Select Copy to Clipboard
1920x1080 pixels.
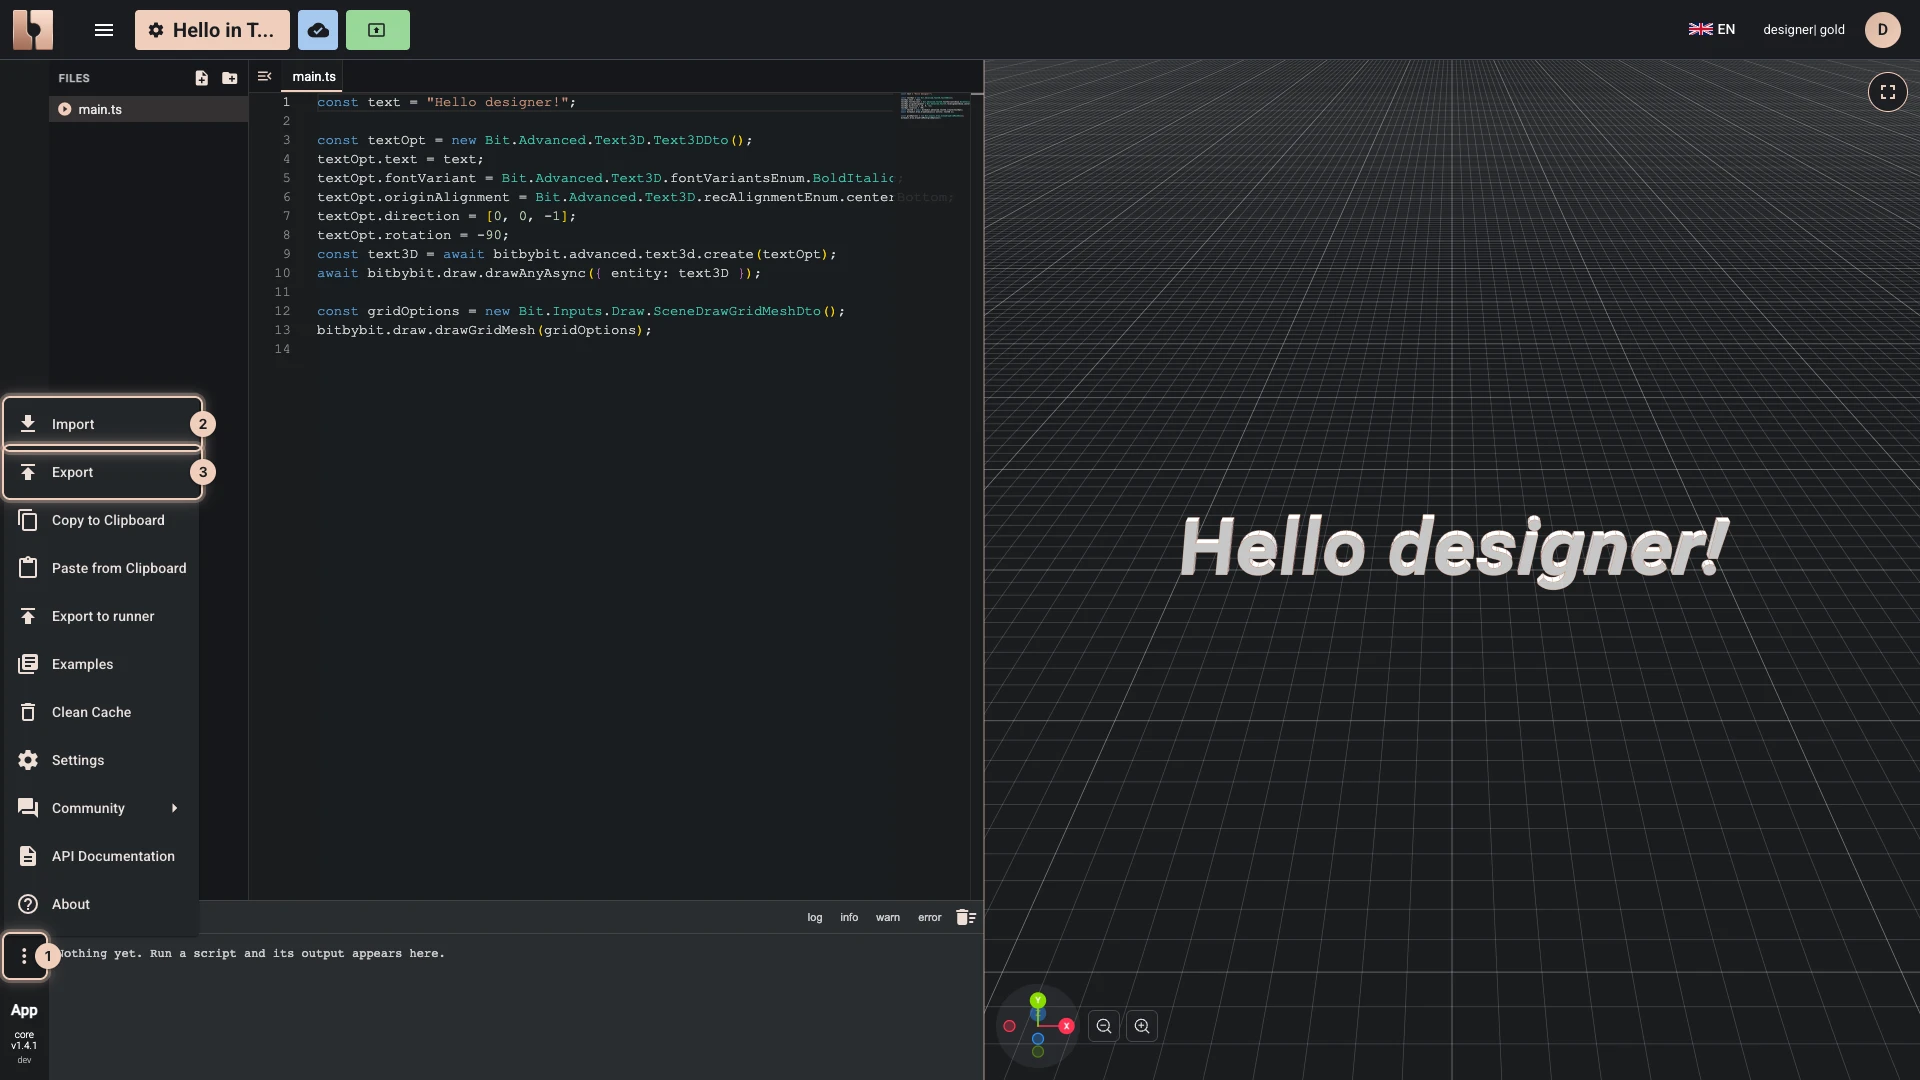click(x=102, y=520)
